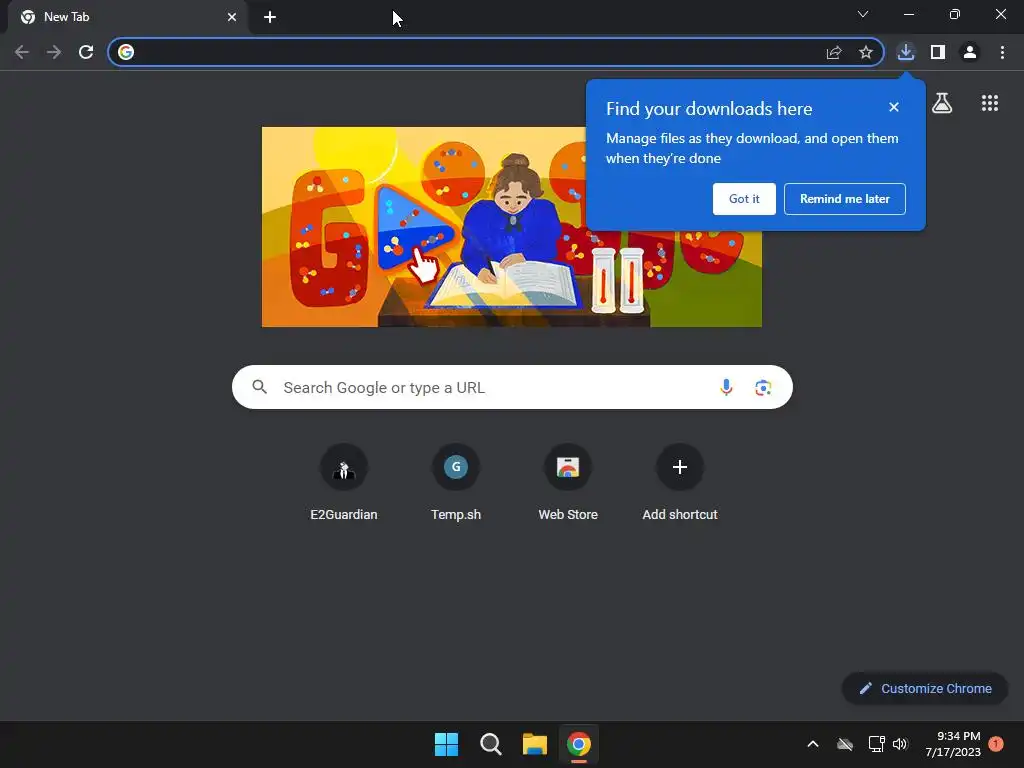Open the Google site info icon in the address bar
The height and width of the screenshot is (768, 1024).
[126, 52]
